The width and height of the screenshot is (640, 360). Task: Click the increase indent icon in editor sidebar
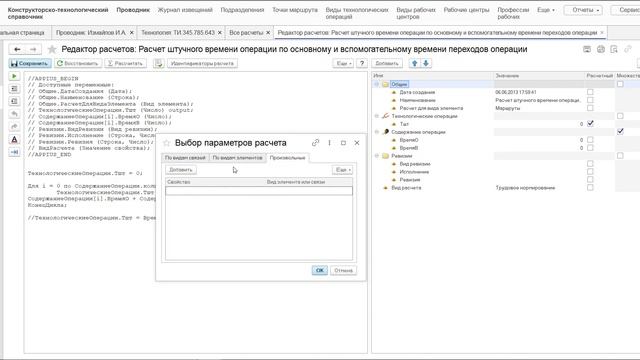click(x=14, y=89)
